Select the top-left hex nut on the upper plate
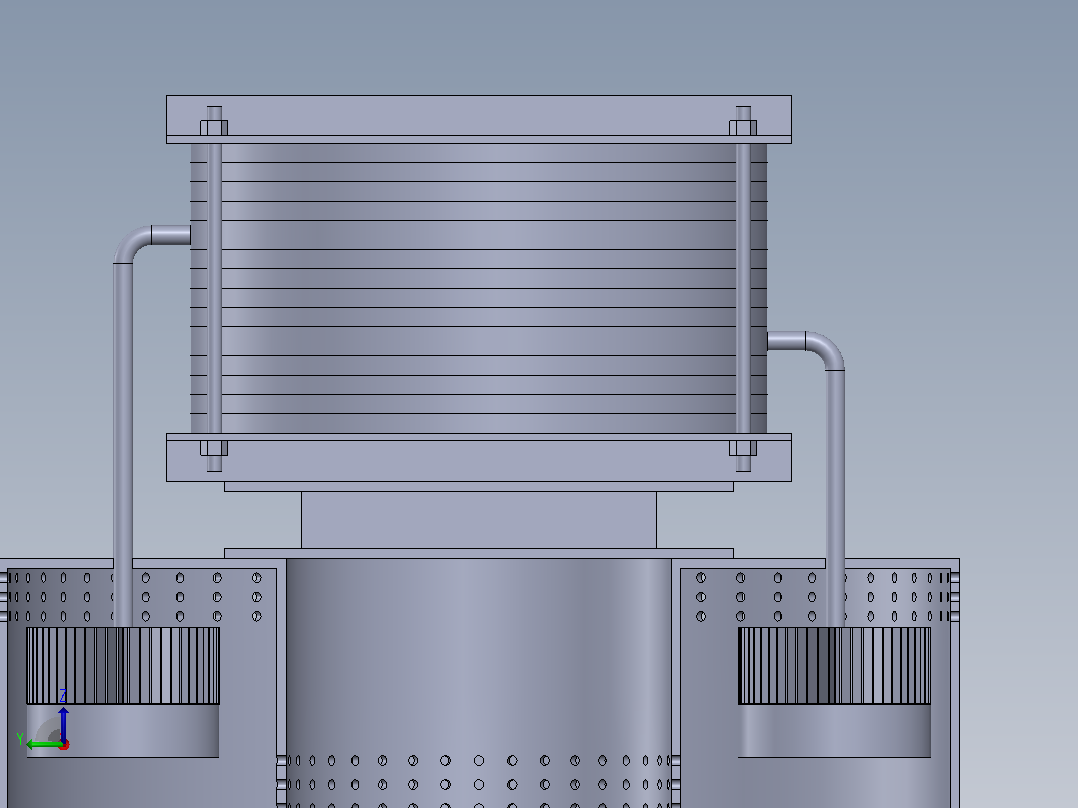This screenshot has height=808, width=1078. pos(214,128)
